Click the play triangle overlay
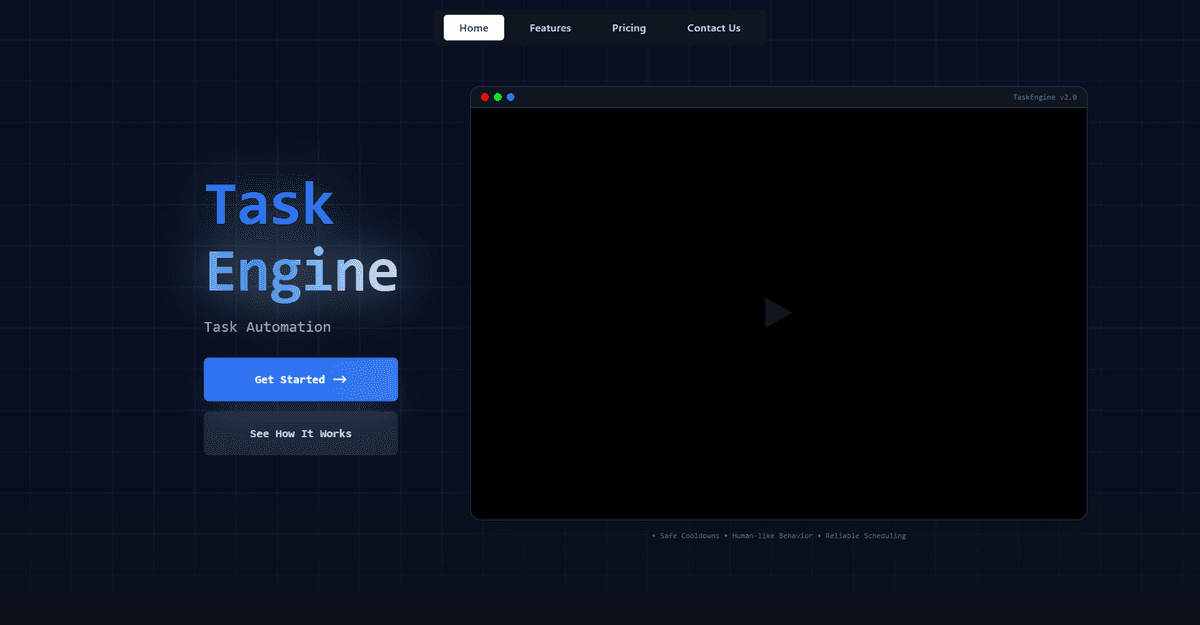The image size is (1200, 625). [x=778, y=312]
